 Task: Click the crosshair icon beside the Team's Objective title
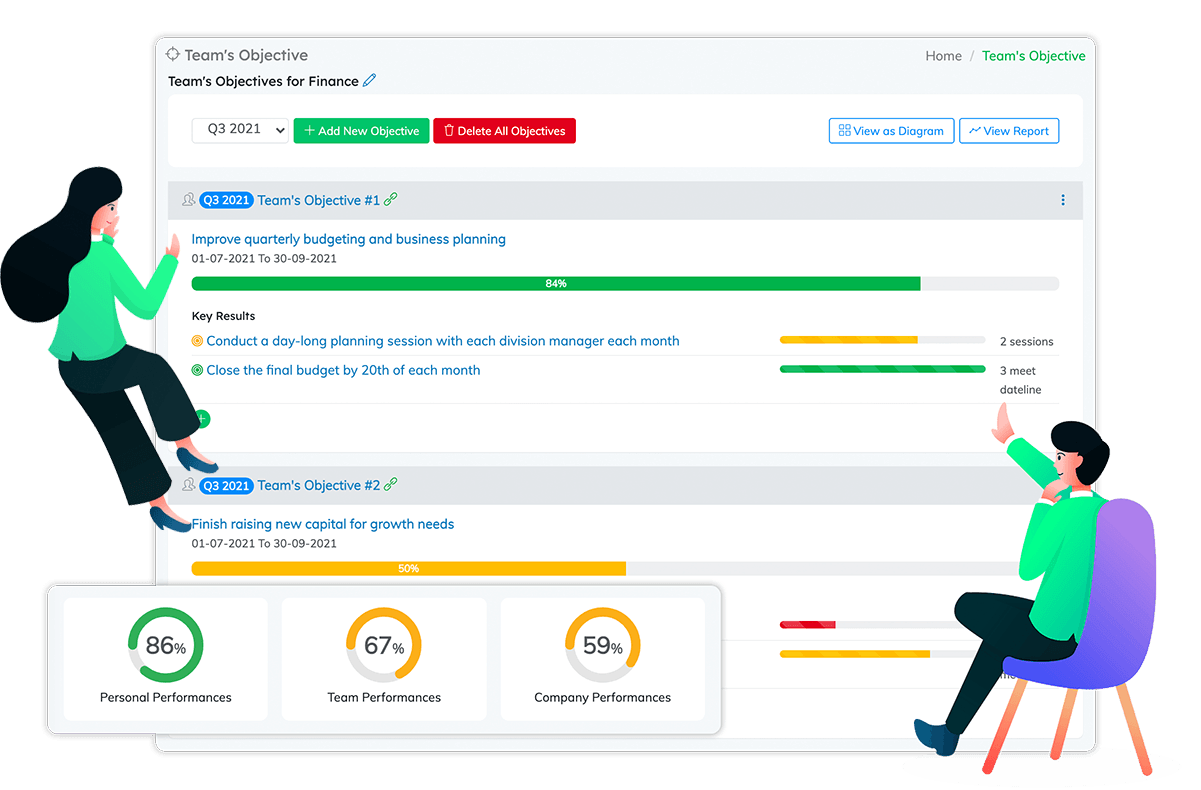(x=173, y=55)
